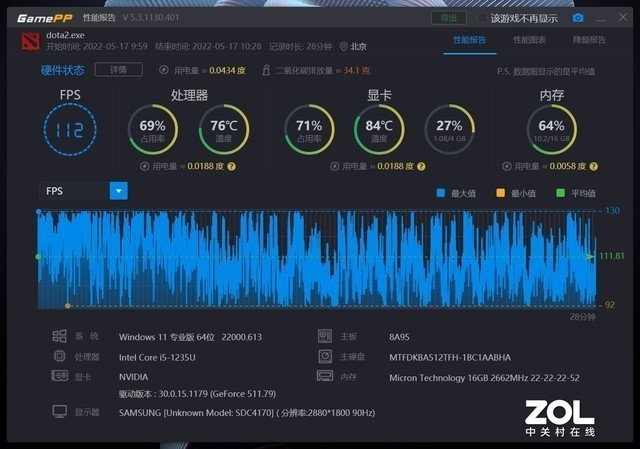Open the FPS metric dropdown arrow
The height and width of the screenshot is (449, 640).
[x=118, y=190]
